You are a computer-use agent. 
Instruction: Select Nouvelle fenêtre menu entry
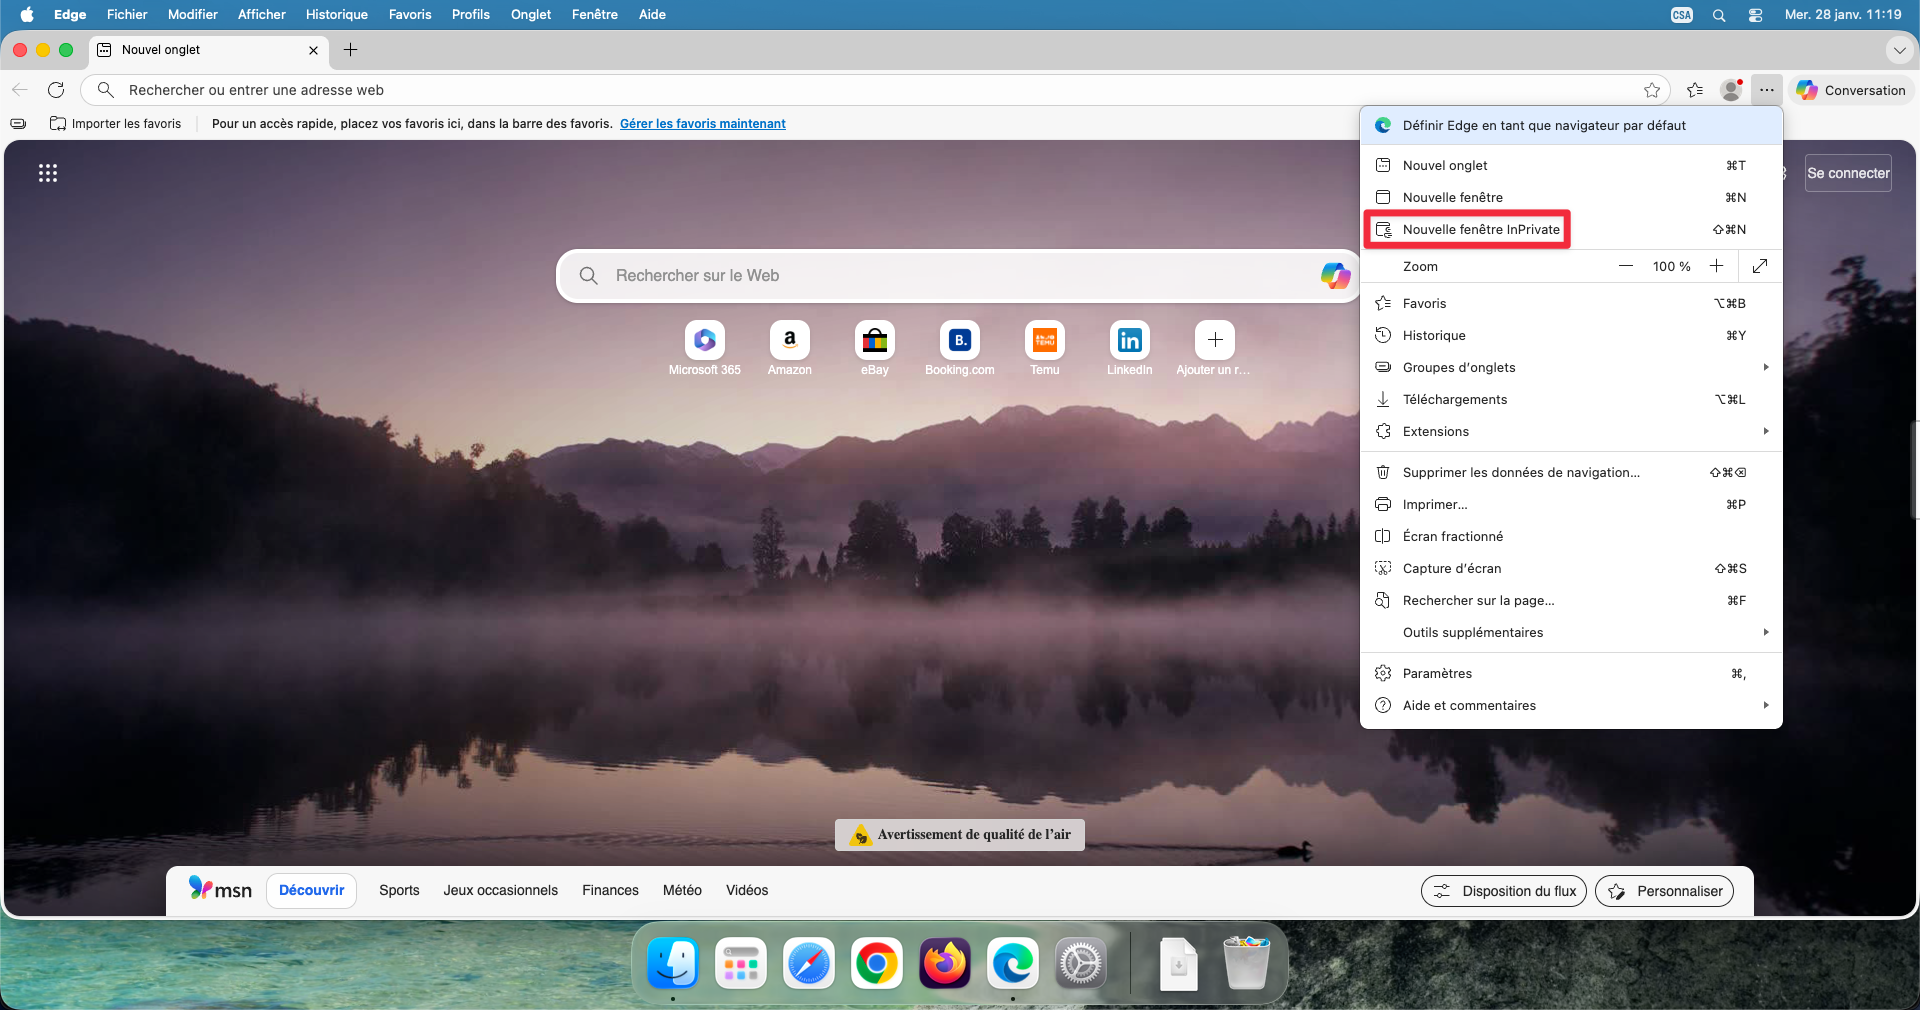[x=1572, y=197]
